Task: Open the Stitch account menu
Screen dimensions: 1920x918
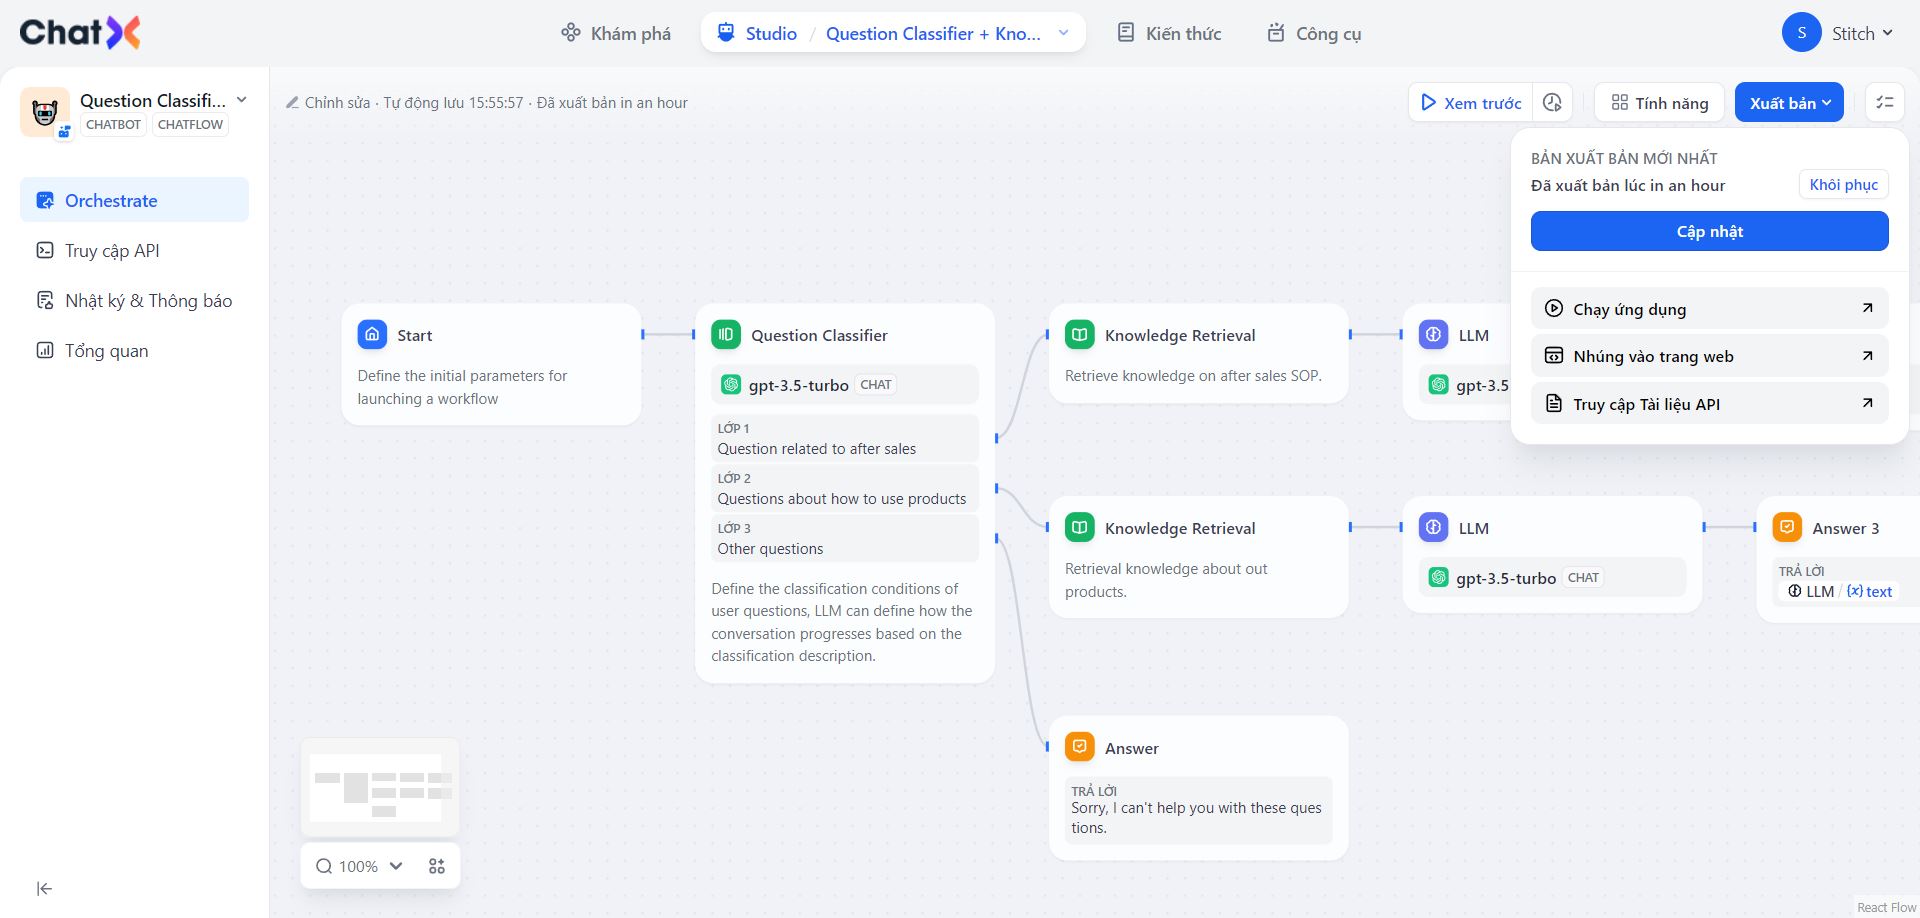Action: pyautogui.click(x=1838, y=33)
